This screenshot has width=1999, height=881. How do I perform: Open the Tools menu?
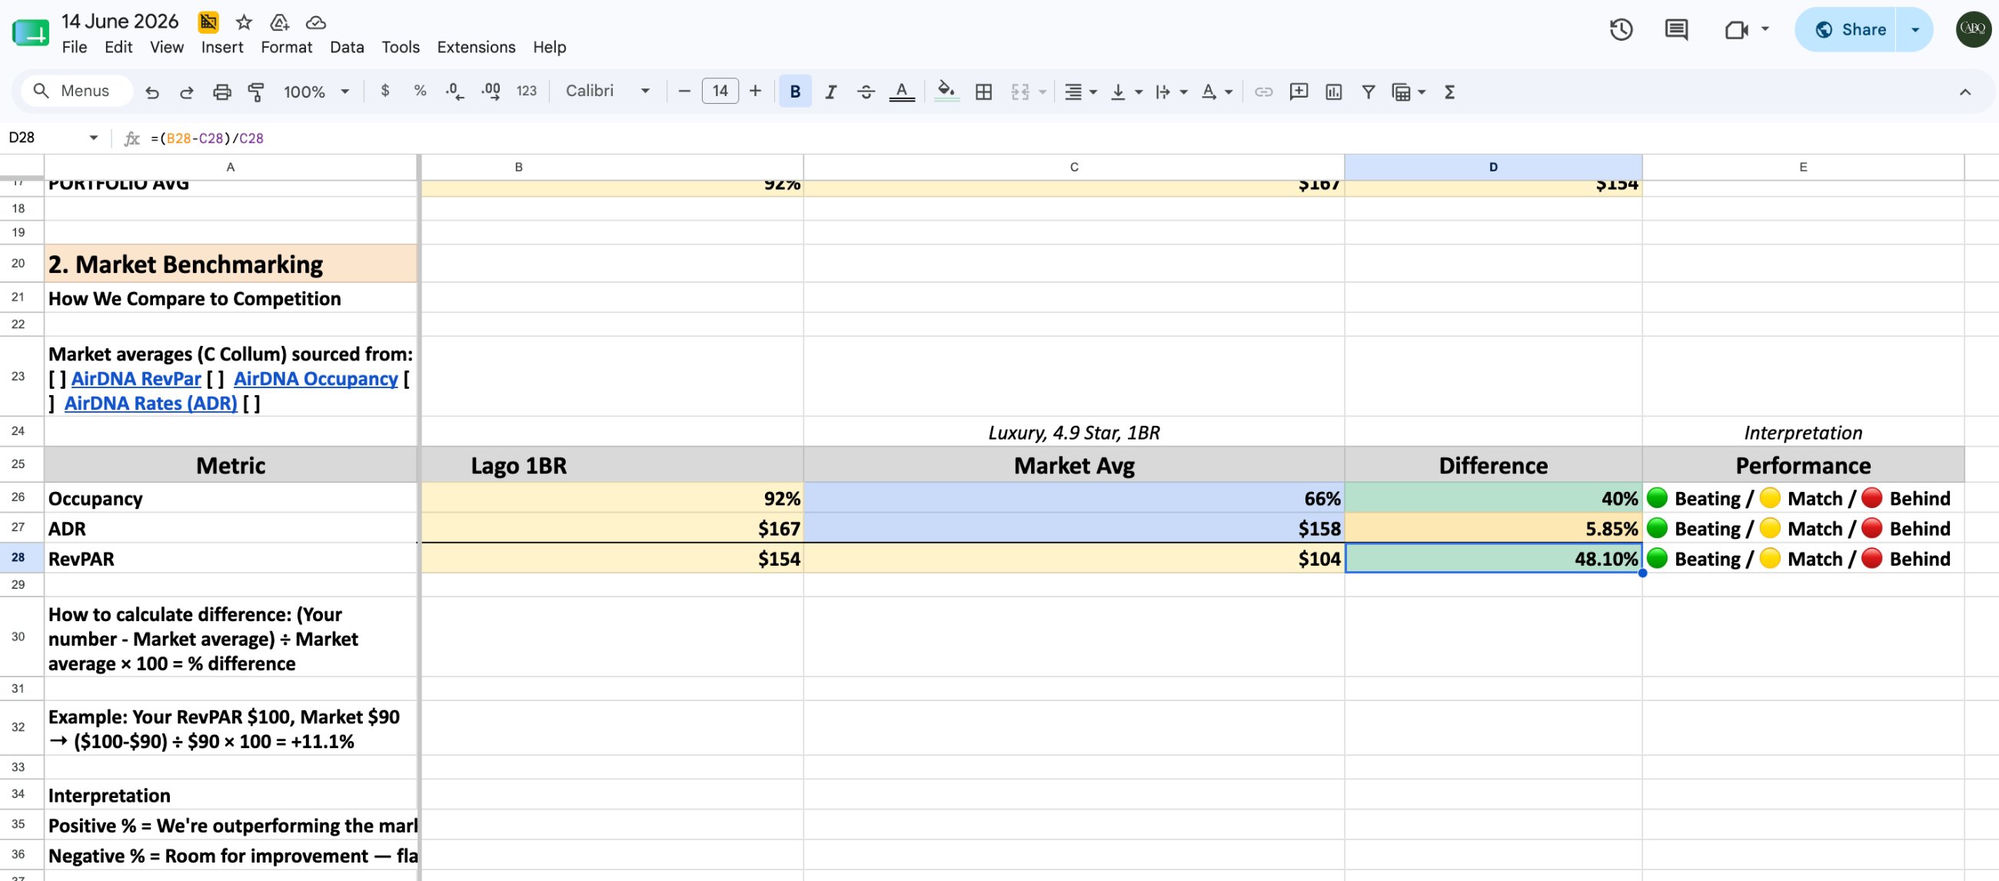[400, 47]
